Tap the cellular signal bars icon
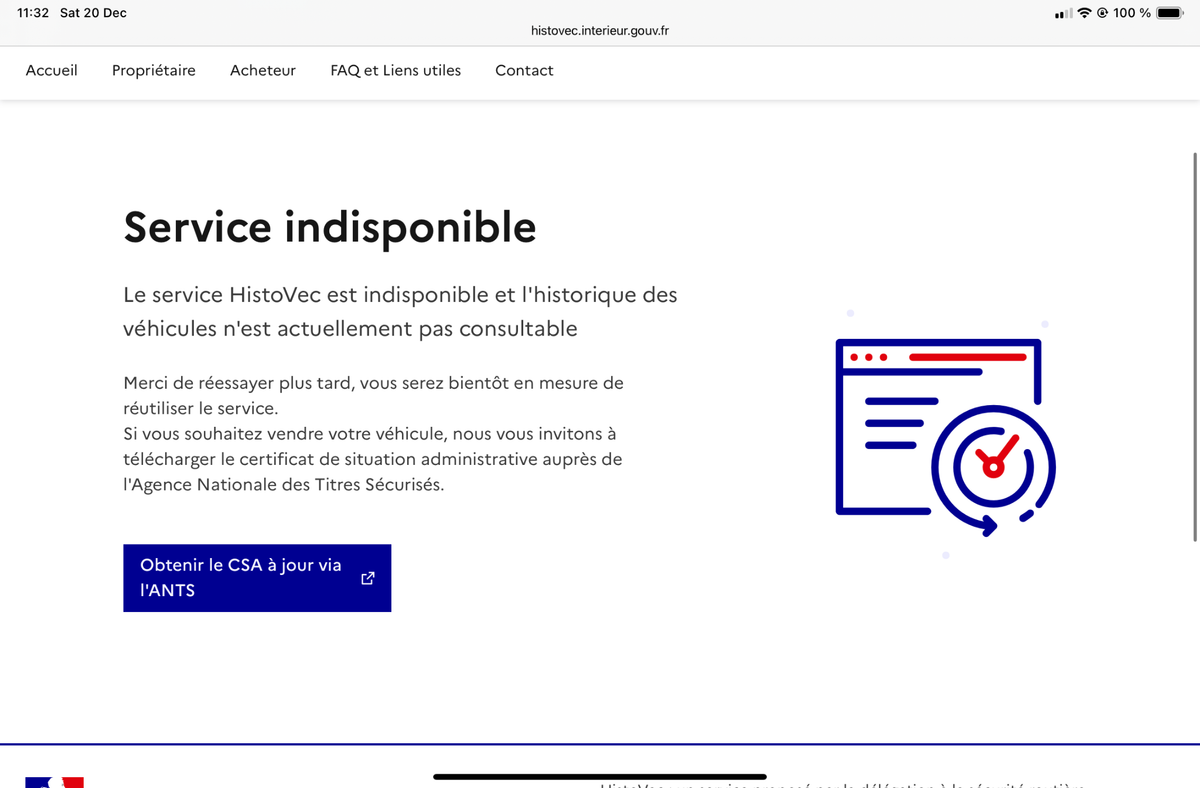 1063,14
